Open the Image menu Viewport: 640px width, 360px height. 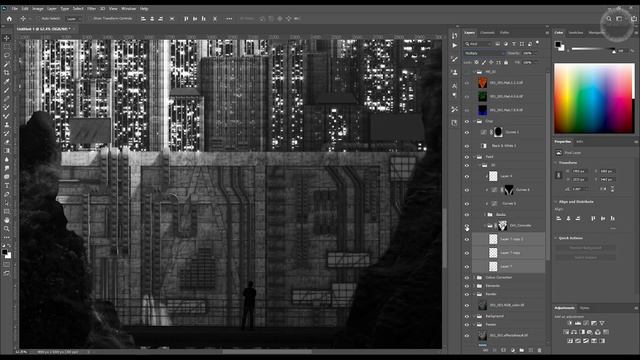click(38, 8)
